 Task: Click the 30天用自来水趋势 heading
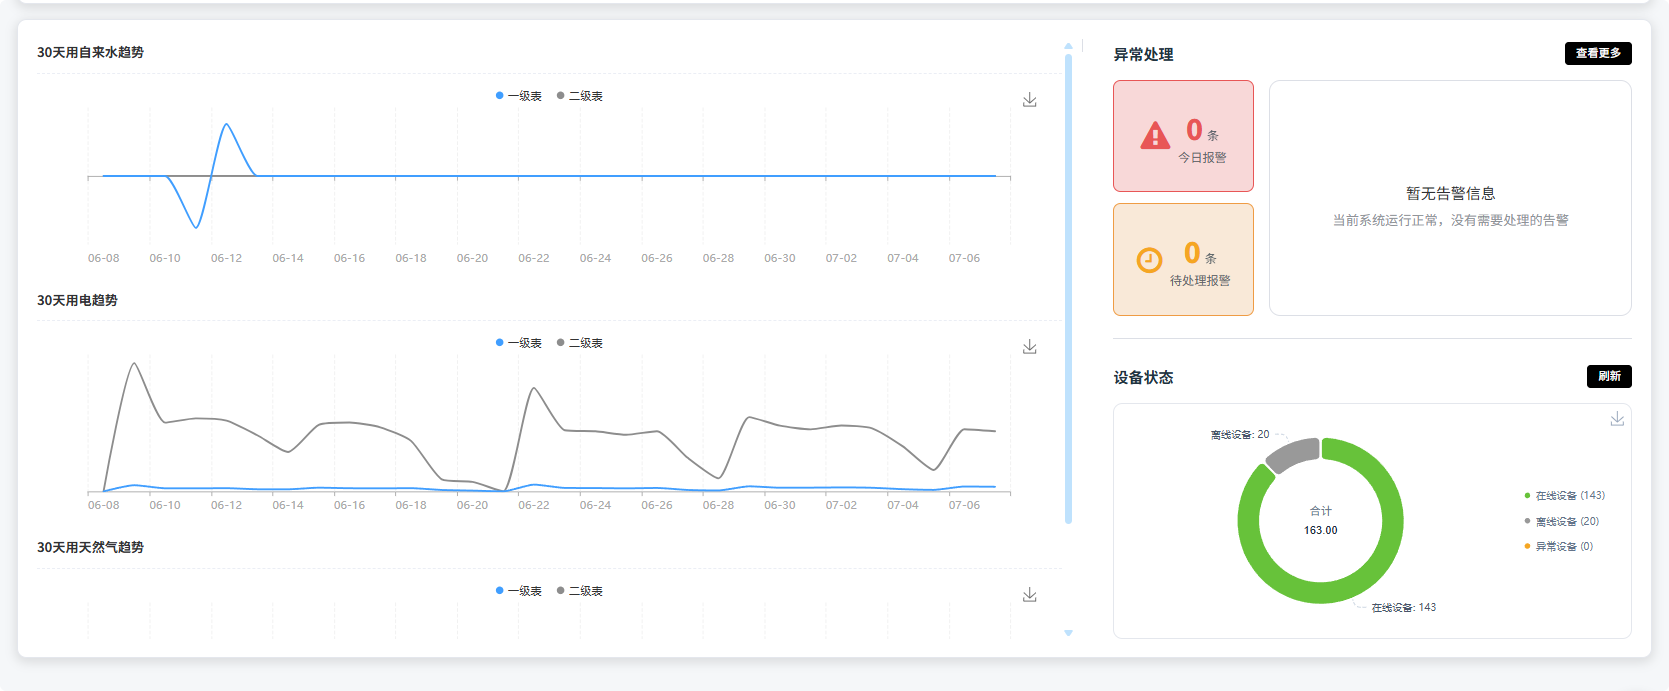(90, 52)
